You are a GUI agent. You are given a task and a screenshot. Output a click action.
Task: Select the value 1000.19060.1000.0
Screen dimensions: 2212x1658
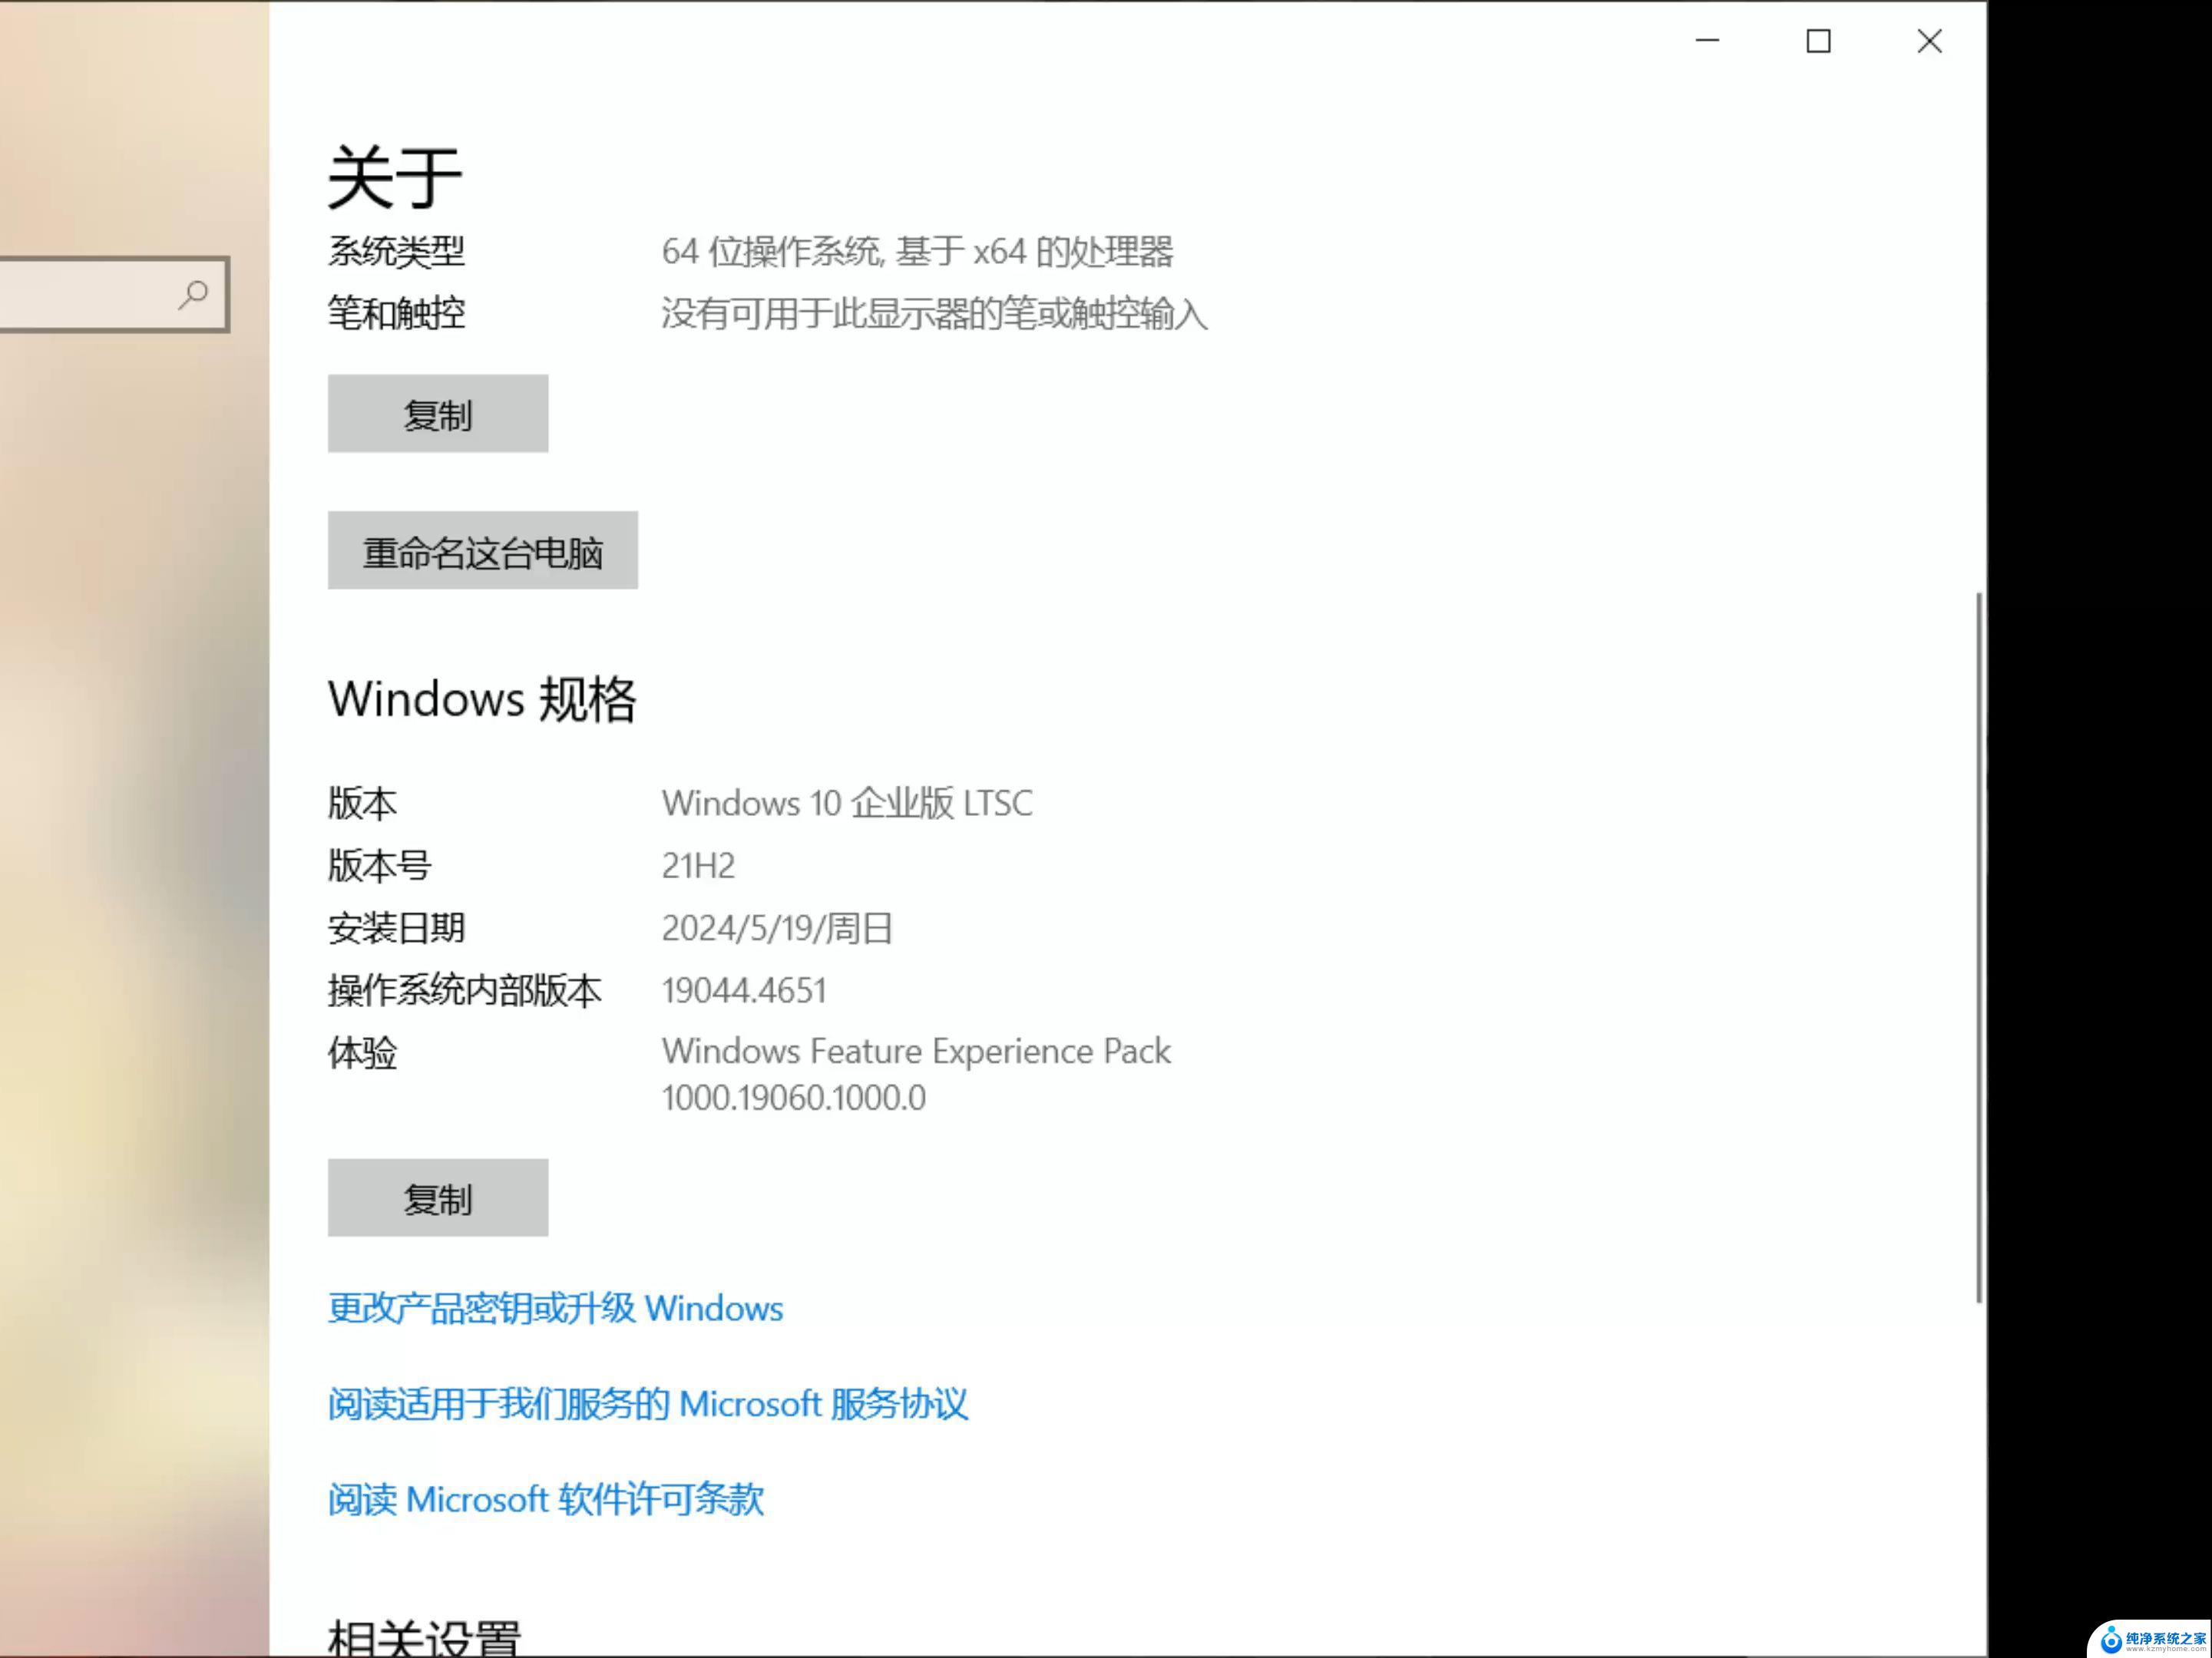point(794,1098)
